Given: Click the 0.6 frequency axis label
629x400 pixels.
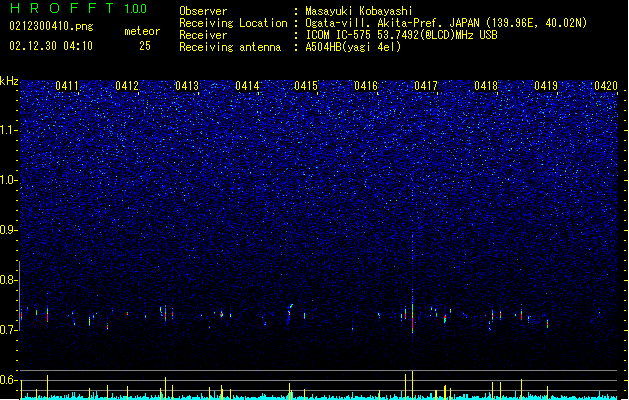Looking at the screenshot, I should pyautogui.click(x=9, y=380).
